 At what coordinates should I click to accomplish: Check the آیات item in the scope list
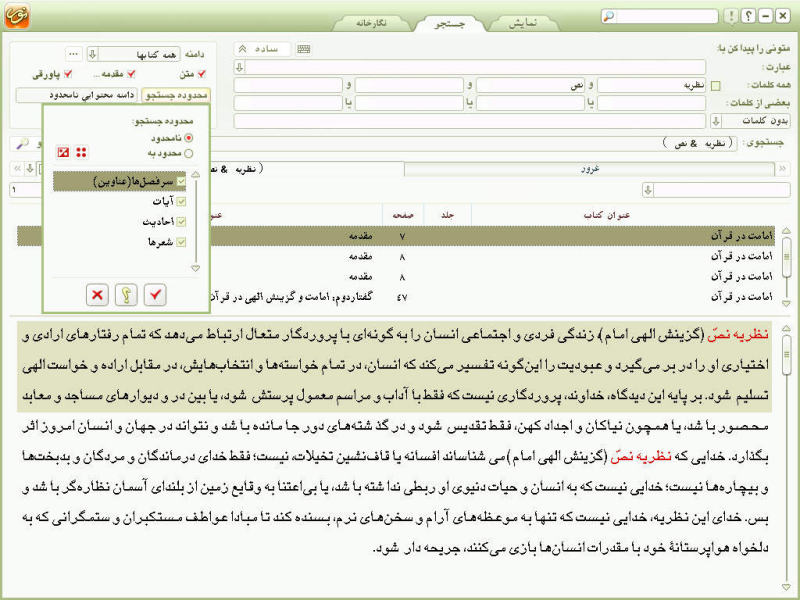tap(181, 202)
